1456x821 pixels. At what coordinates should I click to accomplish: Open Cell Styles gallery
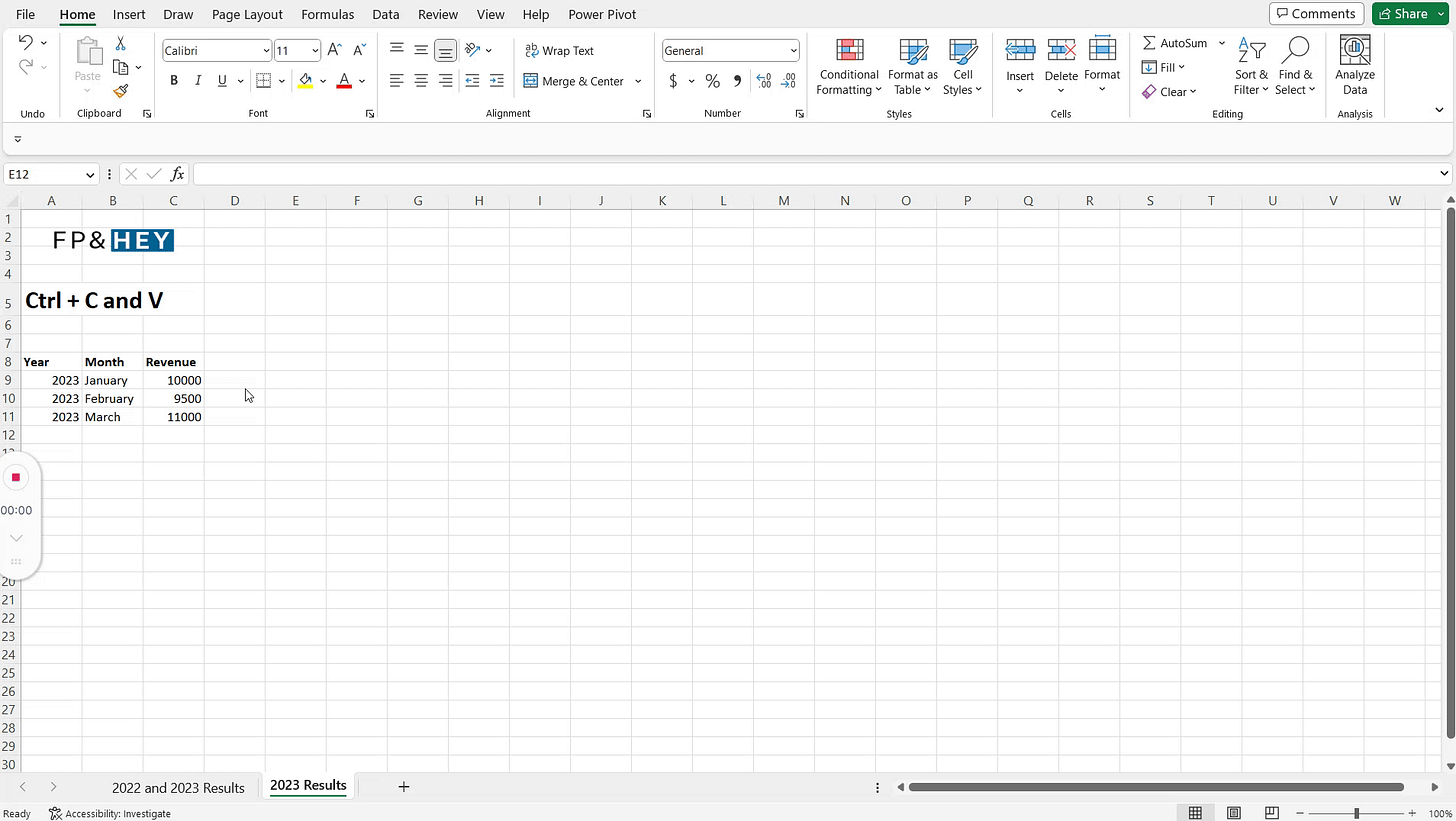tap(962, 67)
